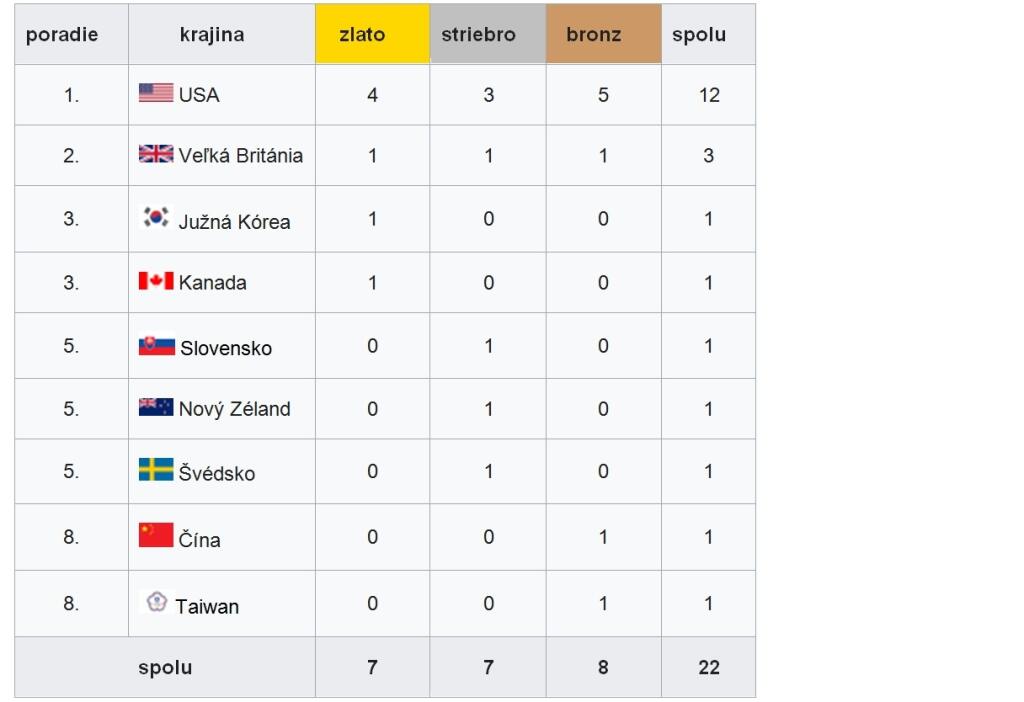The width and height of the screenshot is (1024, 702).
Task: Open the Švédsko country link
Action: coord(217,472)
